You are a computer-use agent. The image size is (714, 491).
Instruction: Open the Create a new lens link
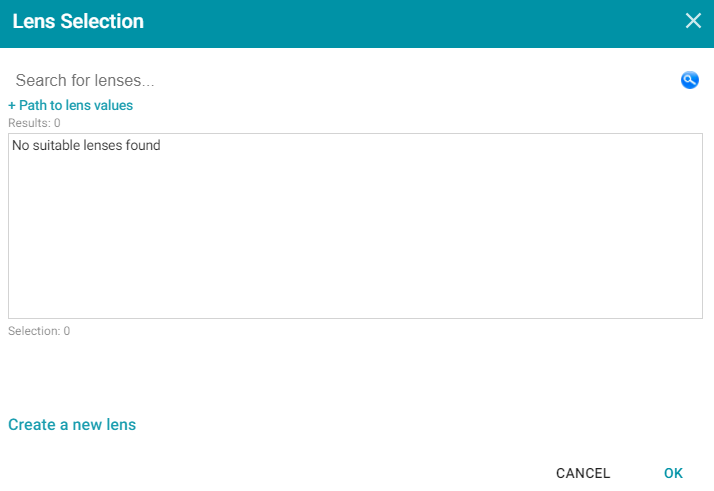pos(72,425)
